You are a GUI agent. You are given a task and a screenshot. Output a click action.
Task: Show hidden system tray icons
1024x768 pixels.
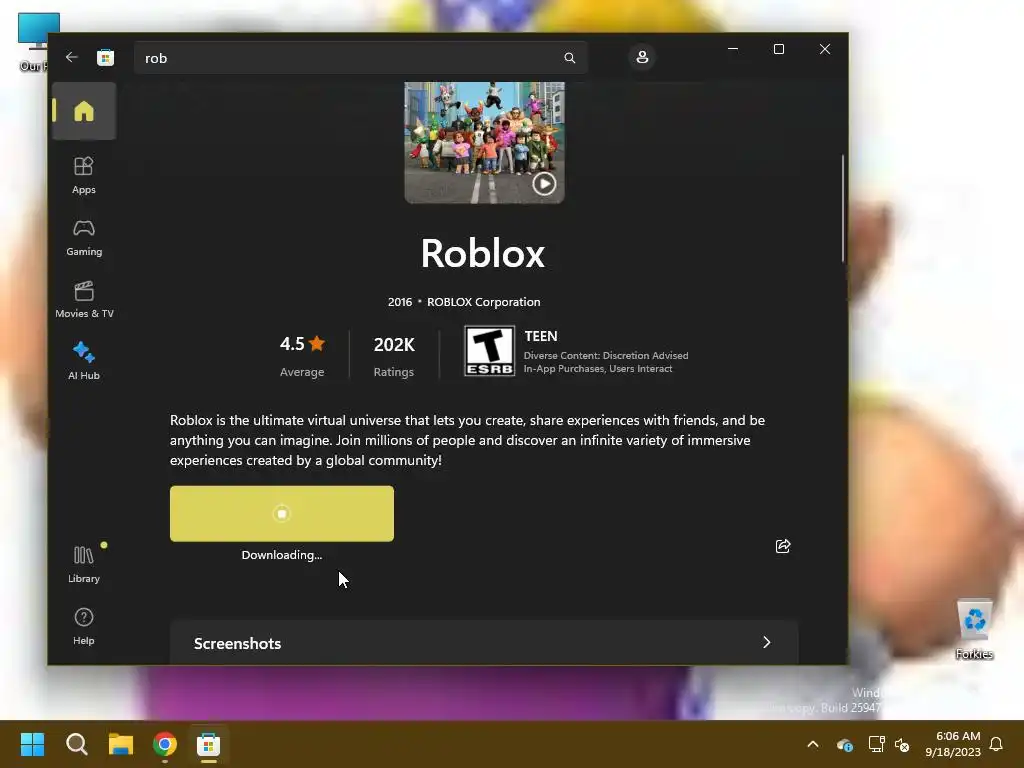[x=812, y=744]
